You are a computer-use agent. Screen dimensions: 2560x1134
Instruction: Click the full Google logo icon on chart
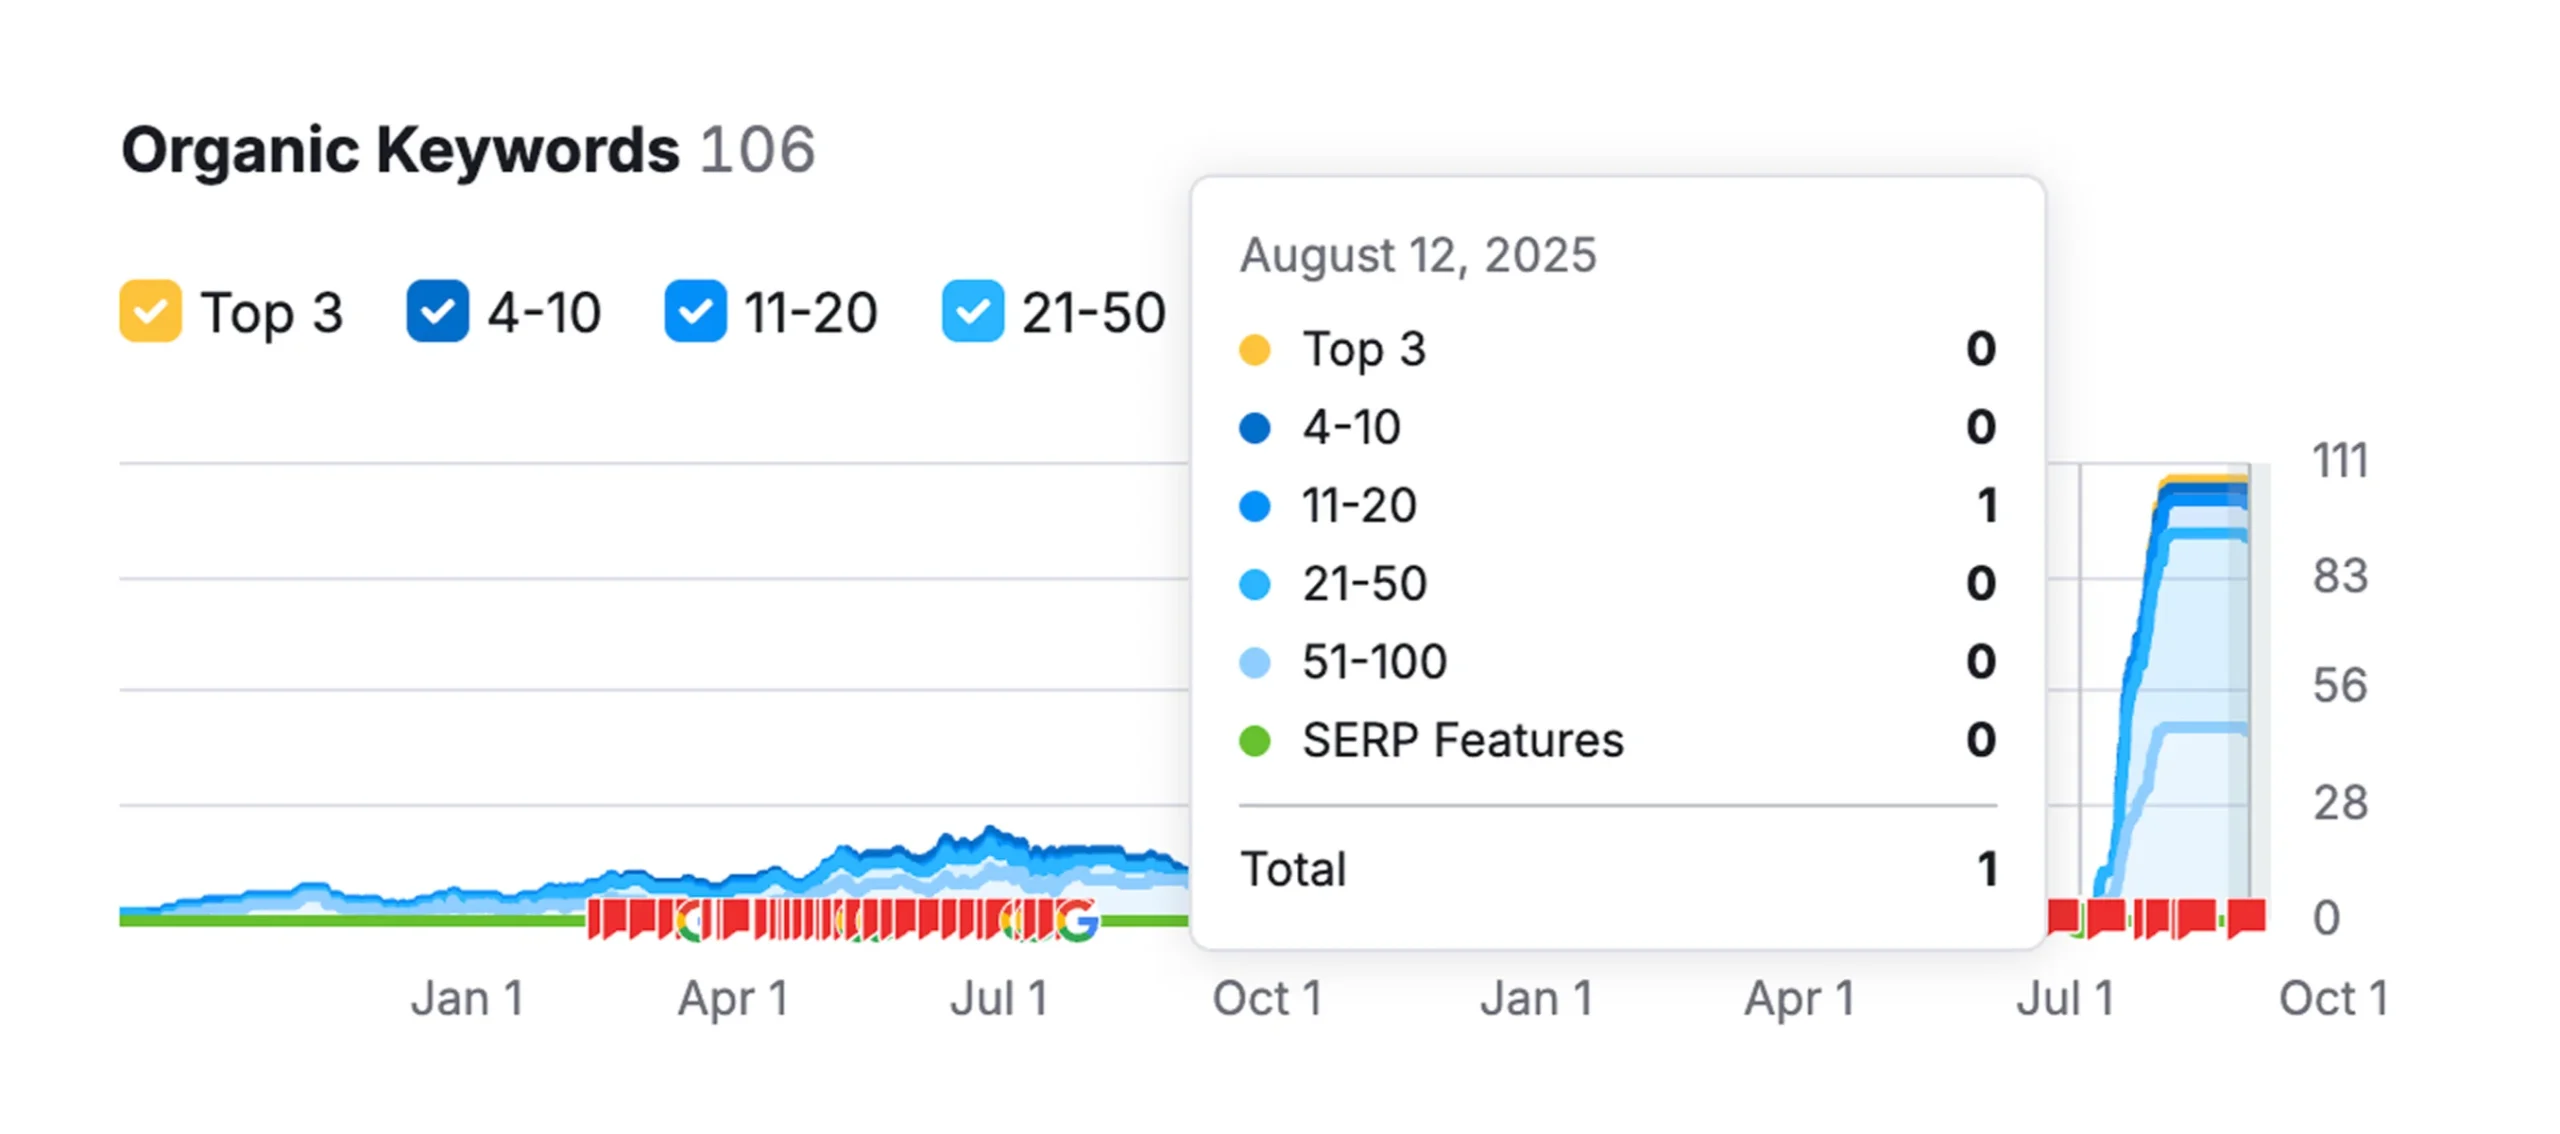coord(1076,920)
